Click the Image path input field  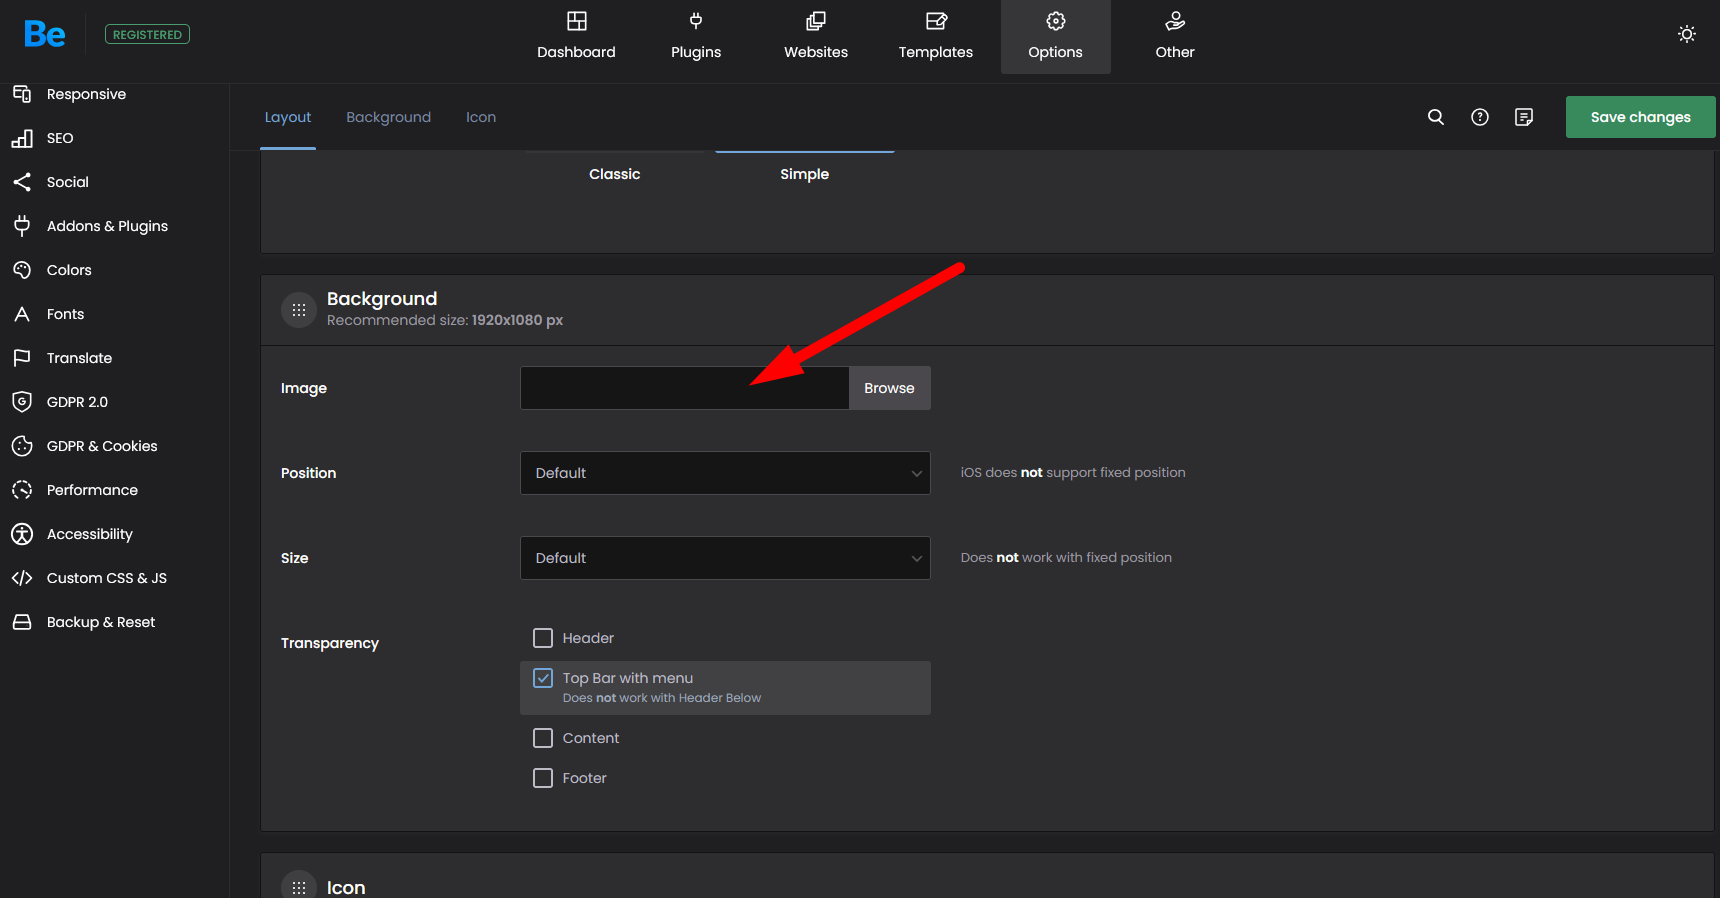click(684, 388)
